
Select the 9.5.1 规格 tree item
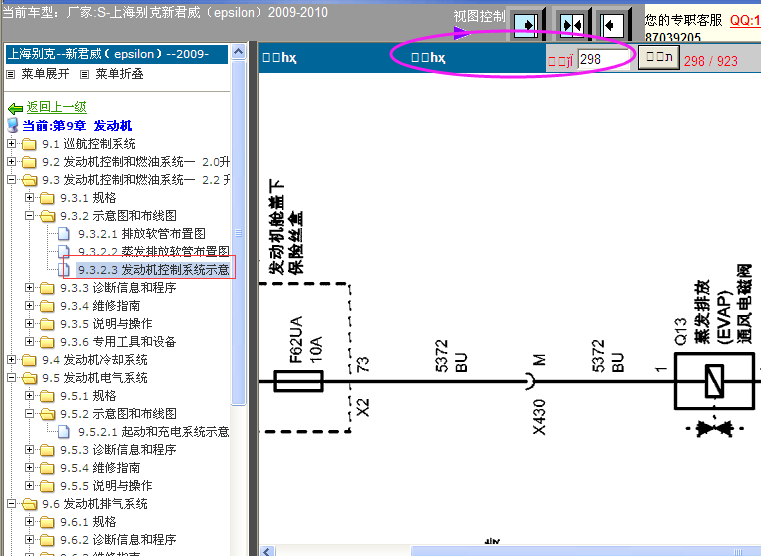[x=88, y=396]
